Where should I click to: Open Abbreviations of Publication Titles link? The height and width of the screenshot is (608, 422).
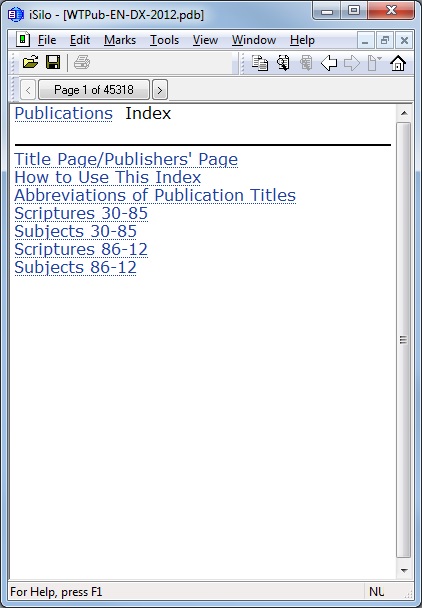(155, 195)
